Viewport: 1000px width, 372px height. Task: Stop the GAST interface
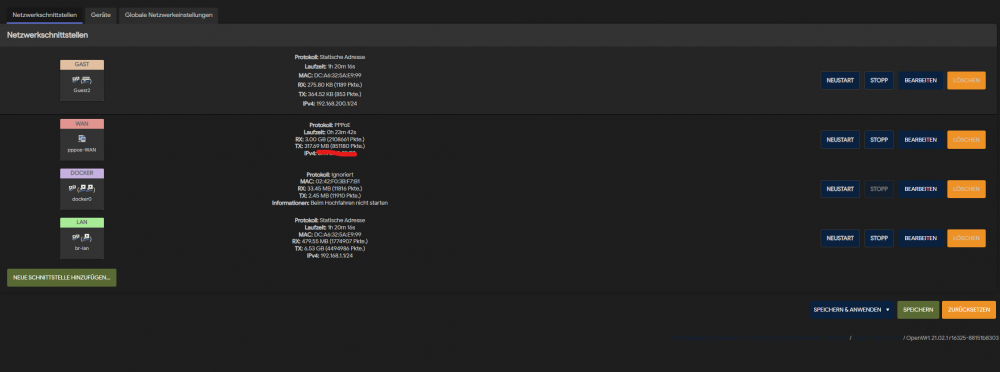tap(879, 80)
